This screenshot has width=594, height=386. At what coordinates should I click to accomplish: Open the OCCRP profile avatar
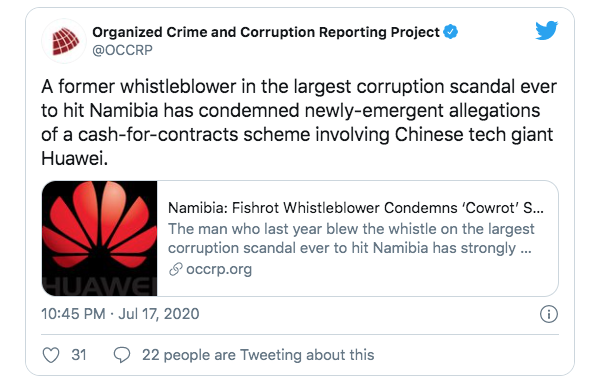coord(64,41)
